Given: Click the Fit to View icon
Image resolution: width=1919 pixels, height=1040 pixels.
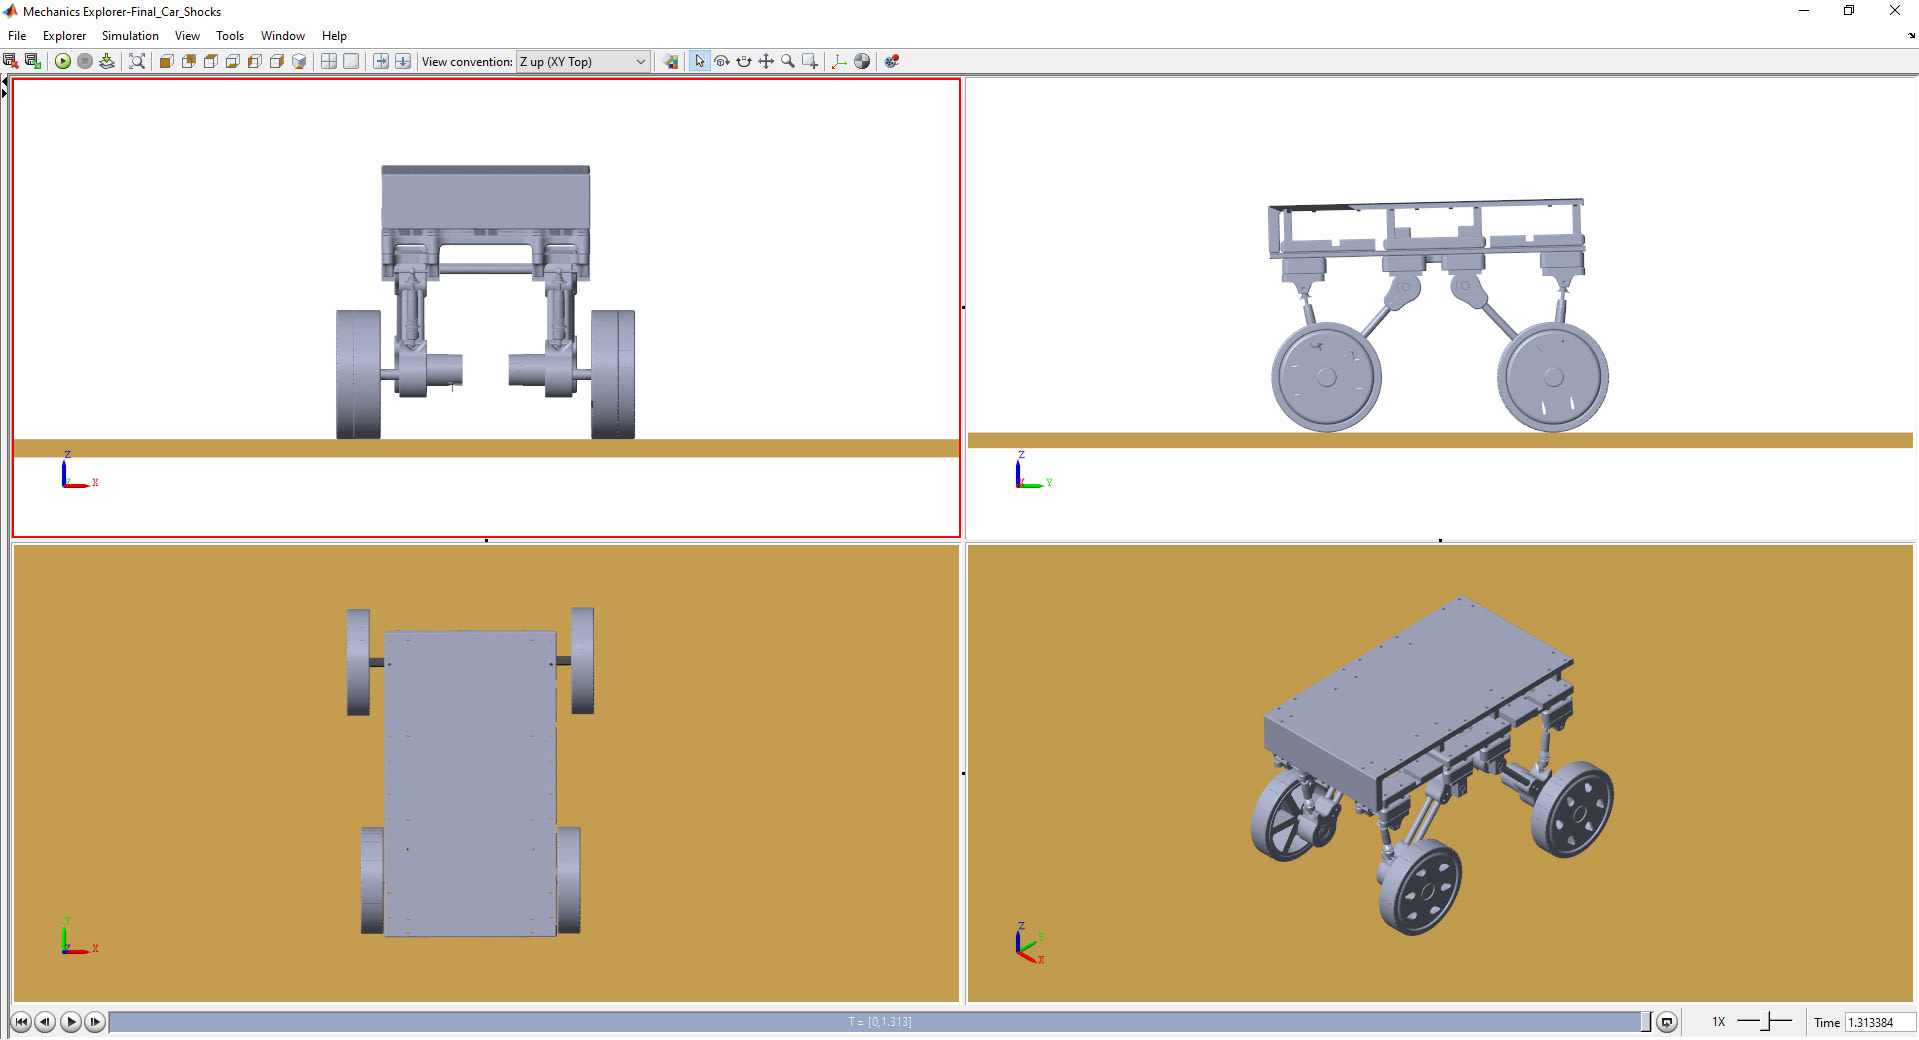Looking at the screenshot, I should coord(137,62).
